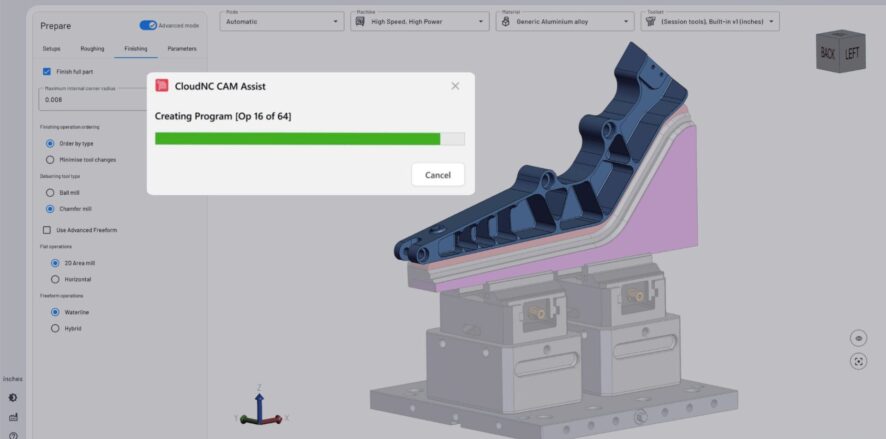This screenshot has width=886, height=439.
Task: Select Waterline freeform operation
Action: [x=55, y=312]
